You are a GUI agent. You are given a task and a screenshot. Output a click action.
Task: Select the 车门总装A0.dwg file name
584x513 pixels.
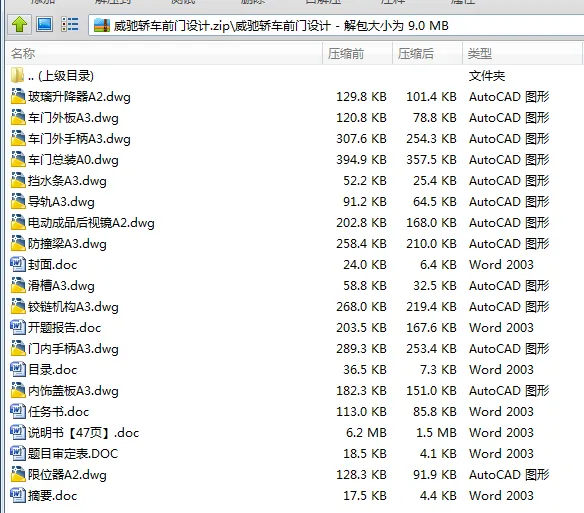[73, 160]
